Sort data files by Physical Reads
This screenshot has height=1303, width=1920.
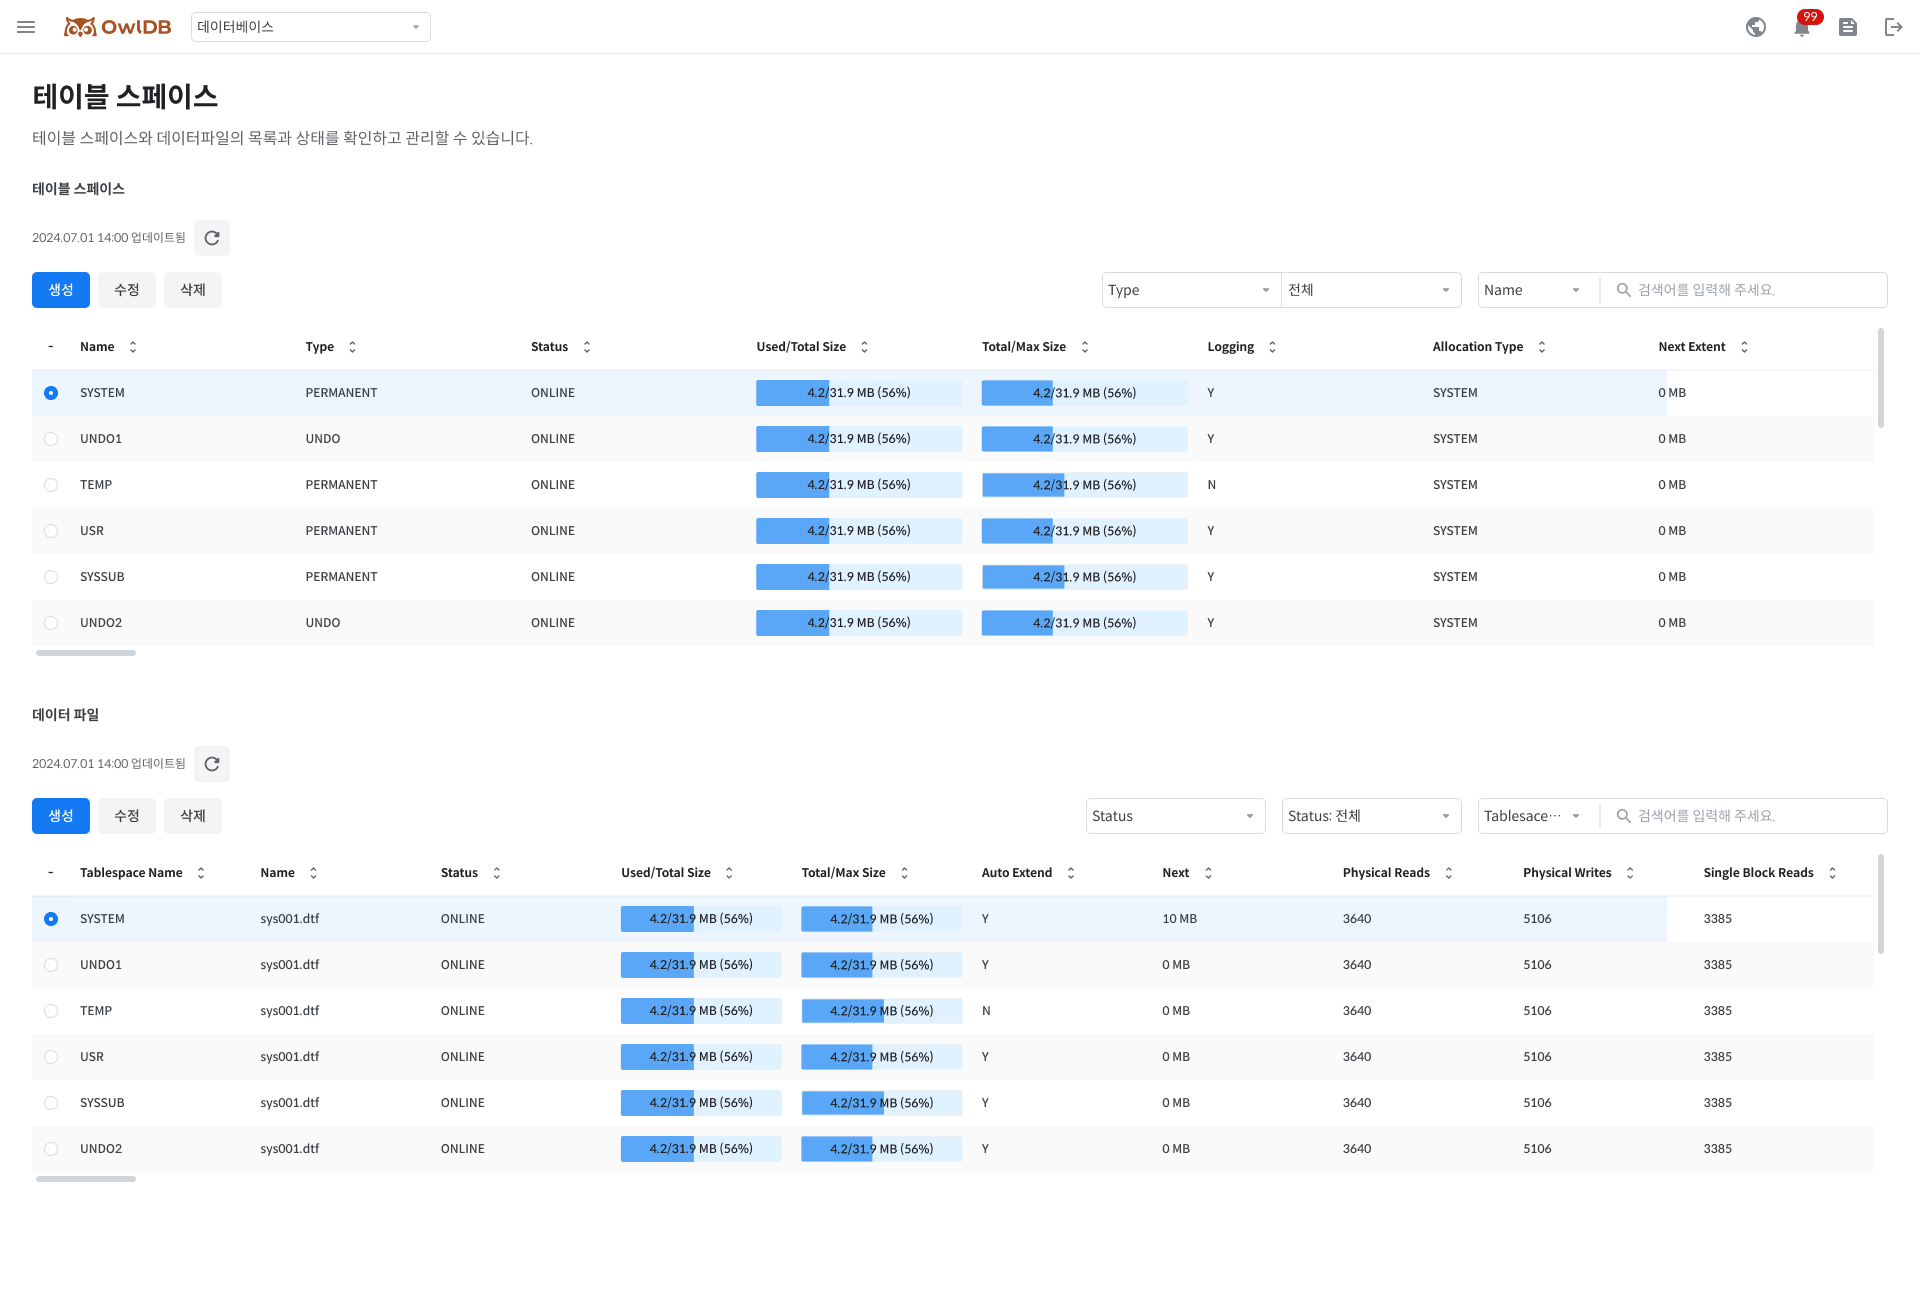[1448, 873]
